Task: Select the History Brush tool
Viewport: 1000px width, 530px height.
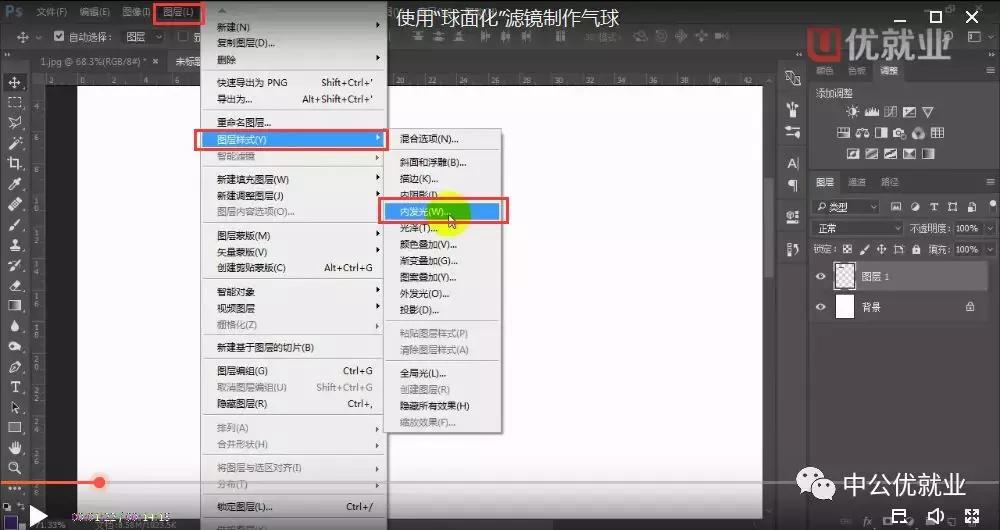Action: pyautogui.click(x=14, y=265)
